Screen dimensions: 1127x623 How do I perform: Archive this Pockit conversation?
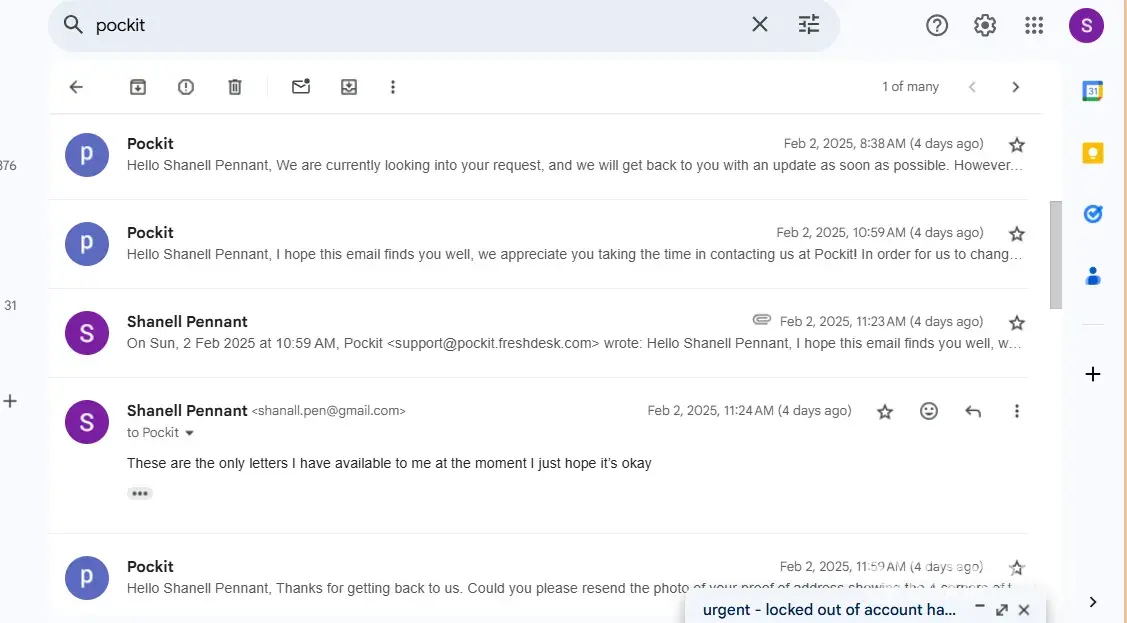click(138, 87)
